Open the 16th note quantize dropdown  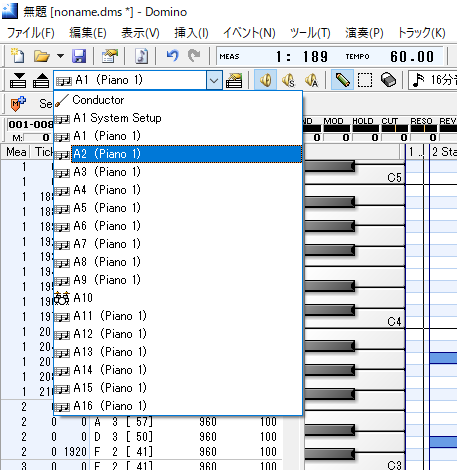coord(433,80)
